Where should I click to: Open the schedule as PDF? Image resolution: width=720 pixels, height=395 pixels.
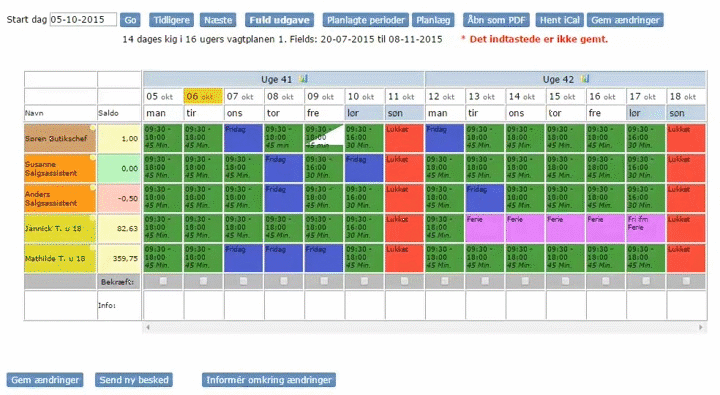[496, 20]
